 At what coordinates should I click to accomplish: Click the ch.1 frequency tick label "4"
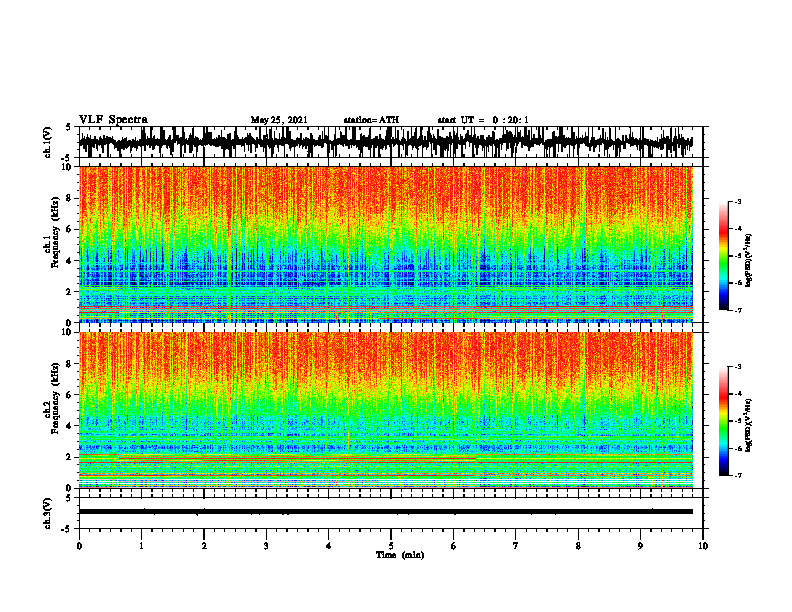[x=70, y=261]
